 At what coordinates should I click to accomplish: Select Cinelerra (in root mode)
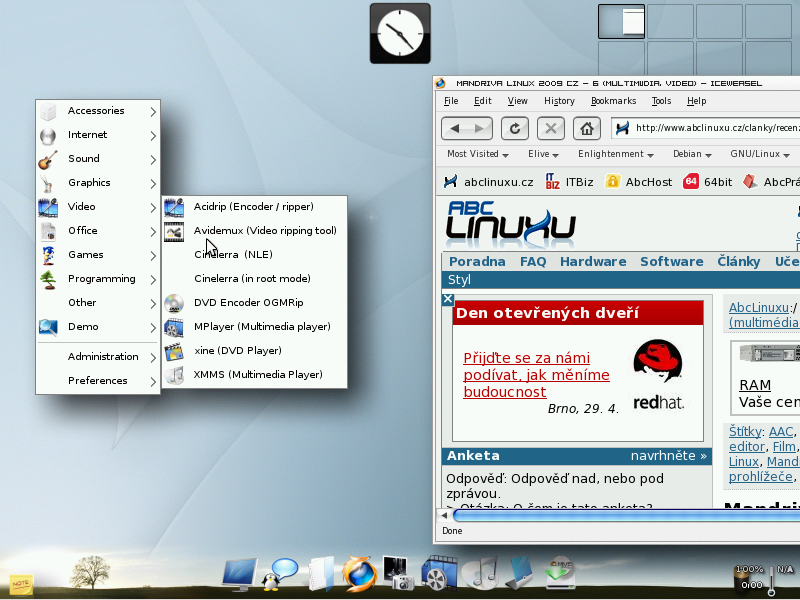coord(255,279)
